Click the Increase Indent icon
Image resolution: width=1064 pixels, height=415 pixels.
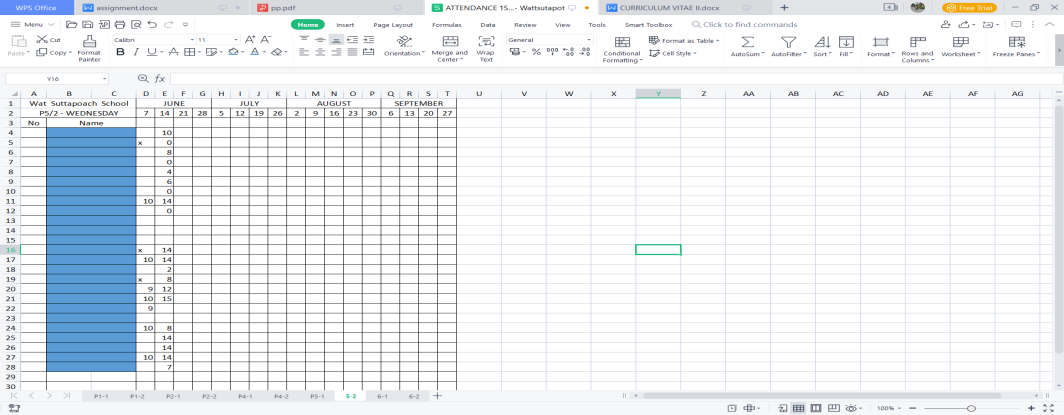(x=368, y=40)
